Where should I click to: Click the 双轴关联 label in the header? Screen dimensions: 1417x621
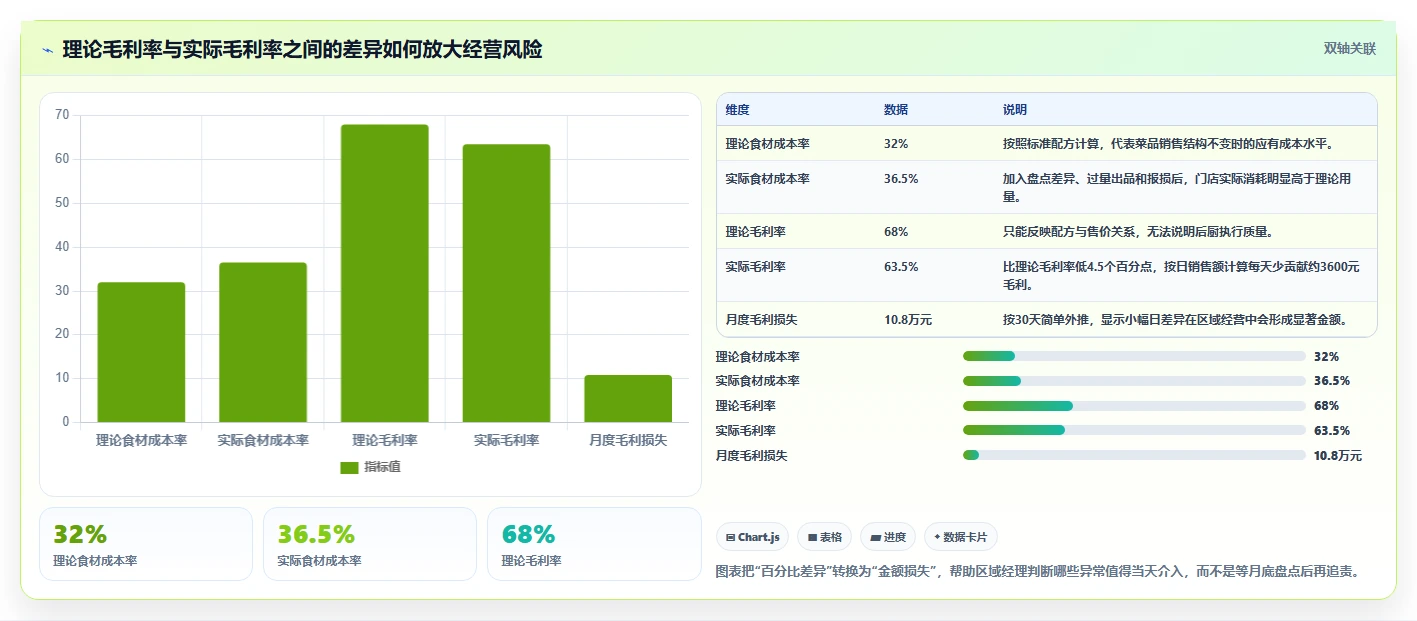(x=1350, y=48)
